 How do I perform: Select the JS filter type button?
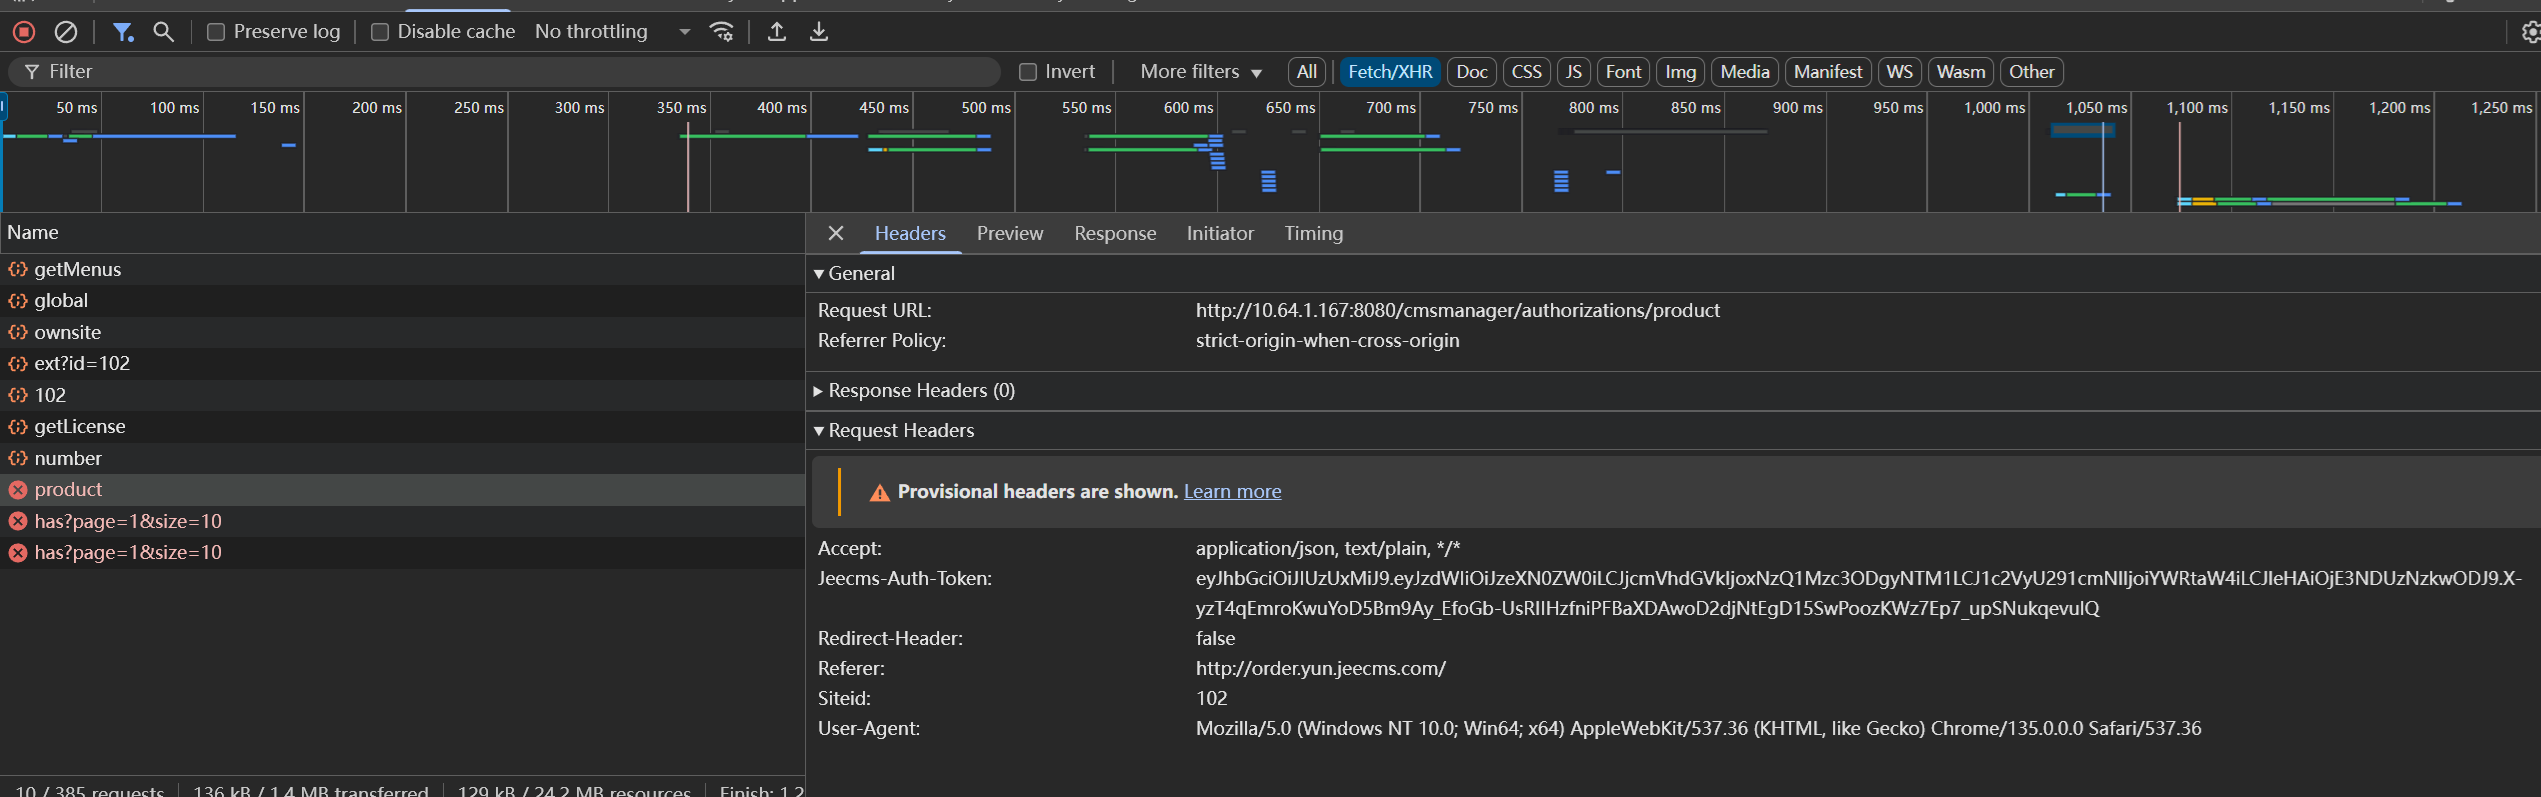pyautogui.click(x=1573, y=72)
